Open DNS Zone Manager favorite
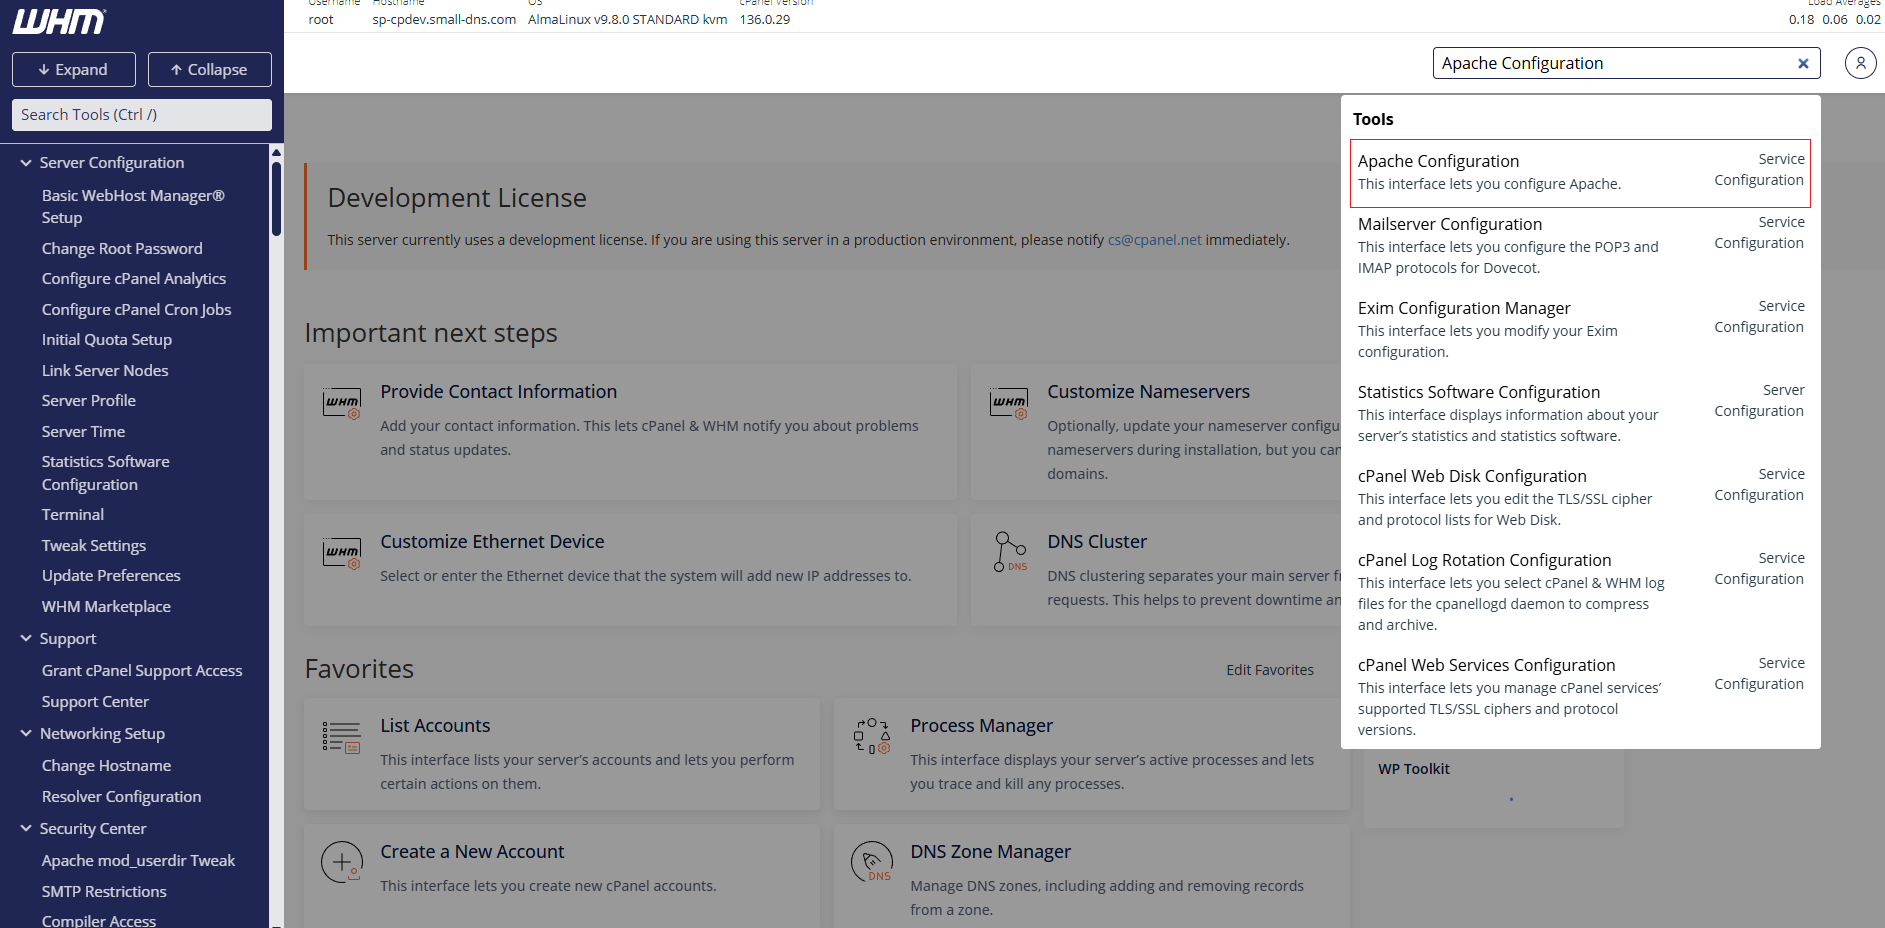The image size is (1885, 928). (990, 852)
